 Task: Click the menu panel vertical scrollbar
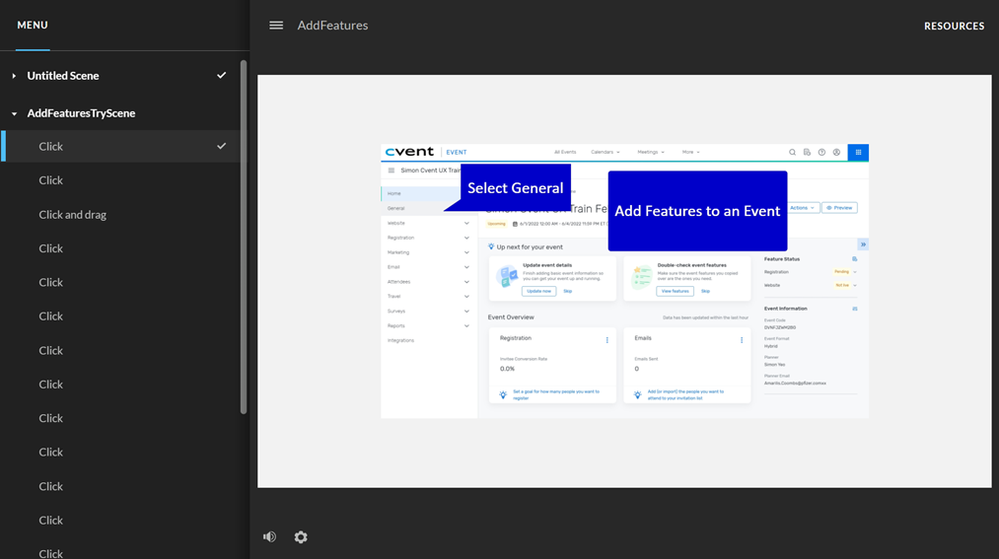coord(243,236)
